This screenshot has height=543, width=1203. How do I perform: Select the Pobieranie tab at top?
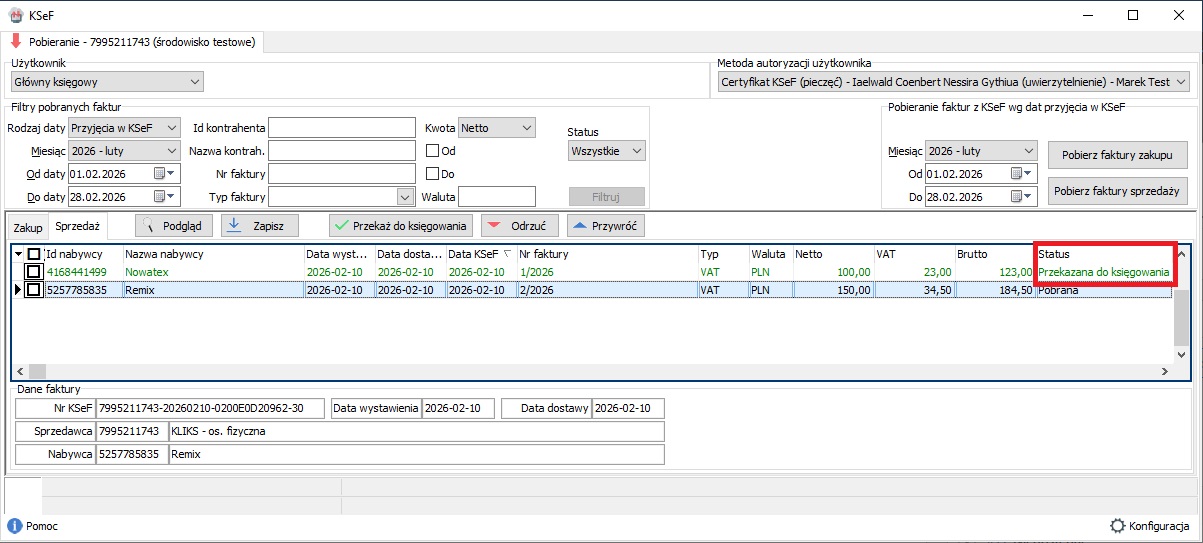tap(133, 42)
